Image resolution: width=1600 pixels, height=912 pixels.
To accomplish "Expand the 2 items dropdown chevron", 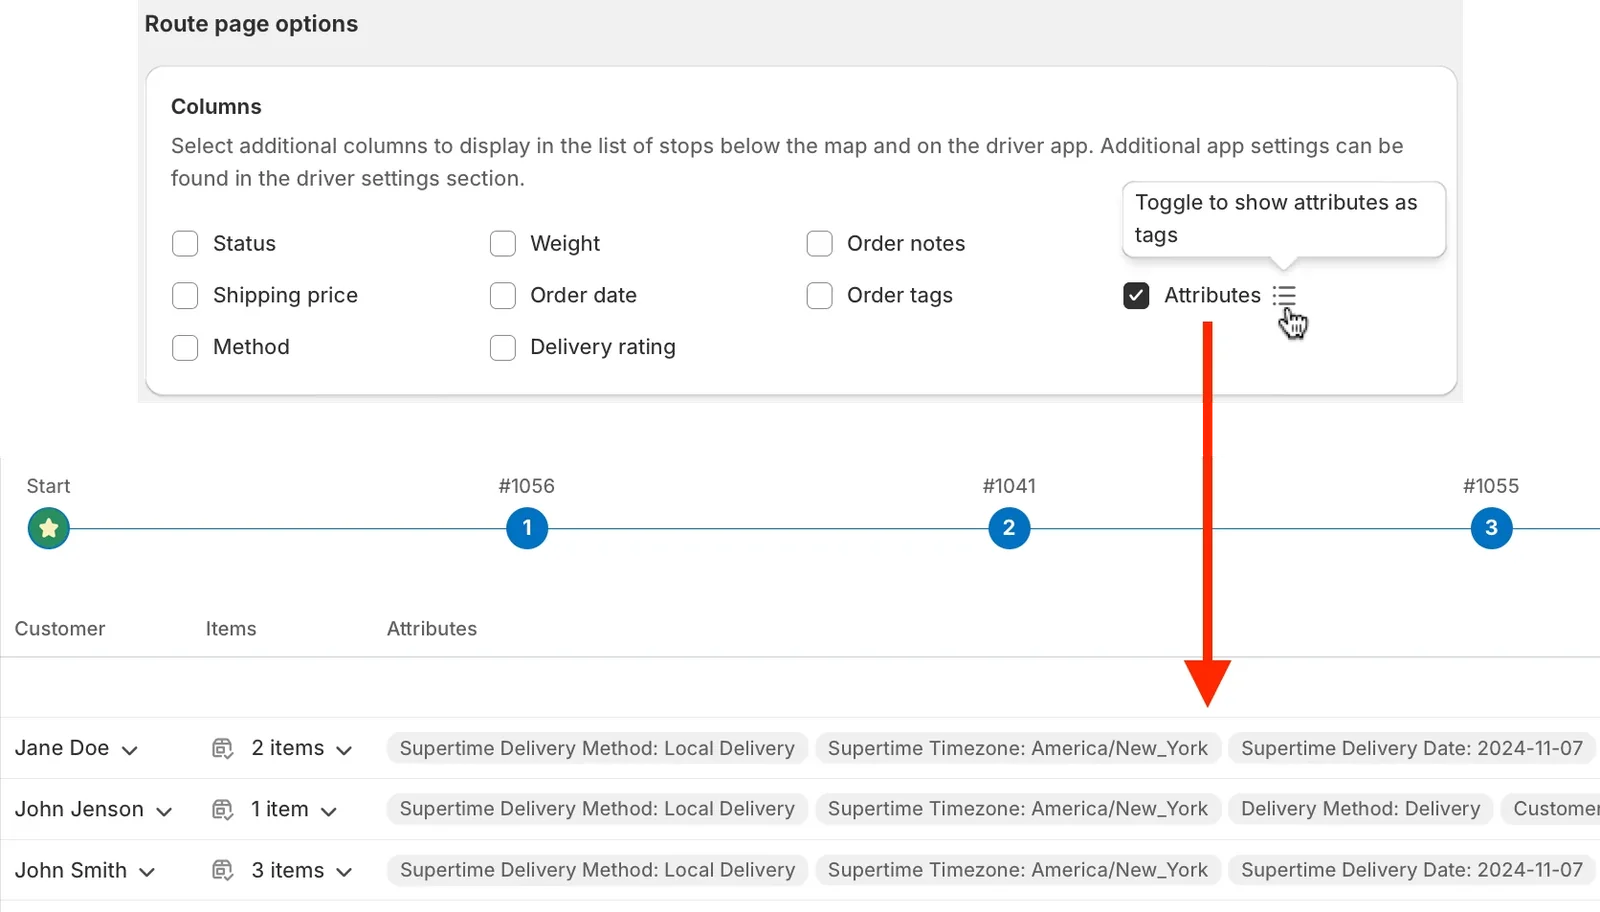I will click(344, 750).
